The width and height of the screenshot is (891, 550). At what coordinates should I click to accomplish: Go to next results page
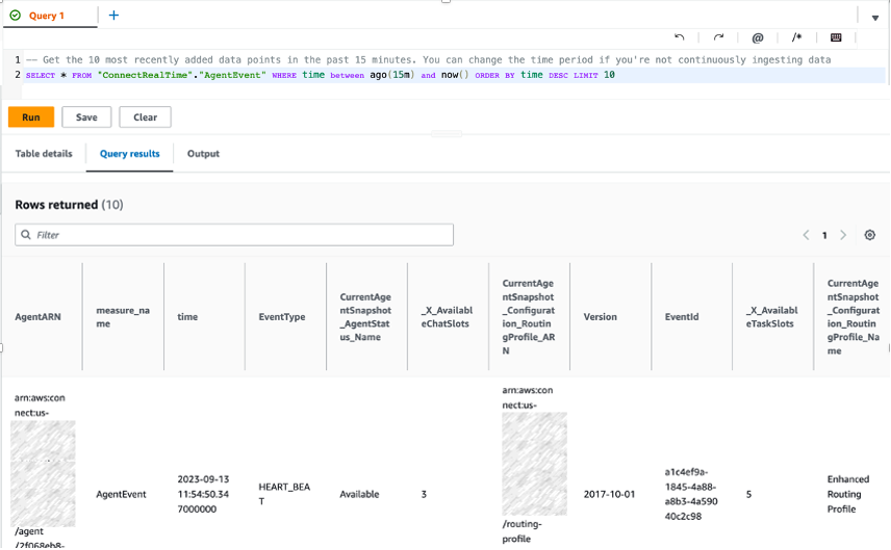[x=843, y=235]
